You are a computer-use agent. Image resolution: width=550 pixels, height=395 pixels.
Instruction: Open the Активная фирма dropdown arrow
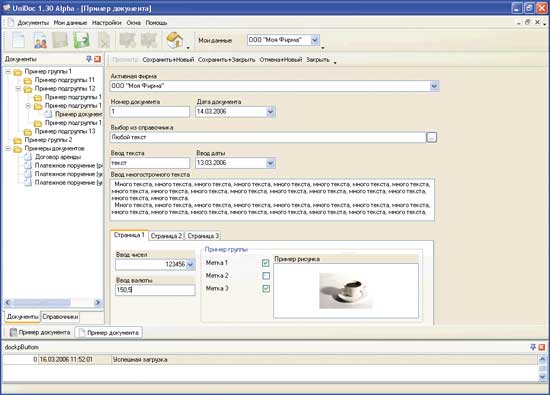coord(434,86)
